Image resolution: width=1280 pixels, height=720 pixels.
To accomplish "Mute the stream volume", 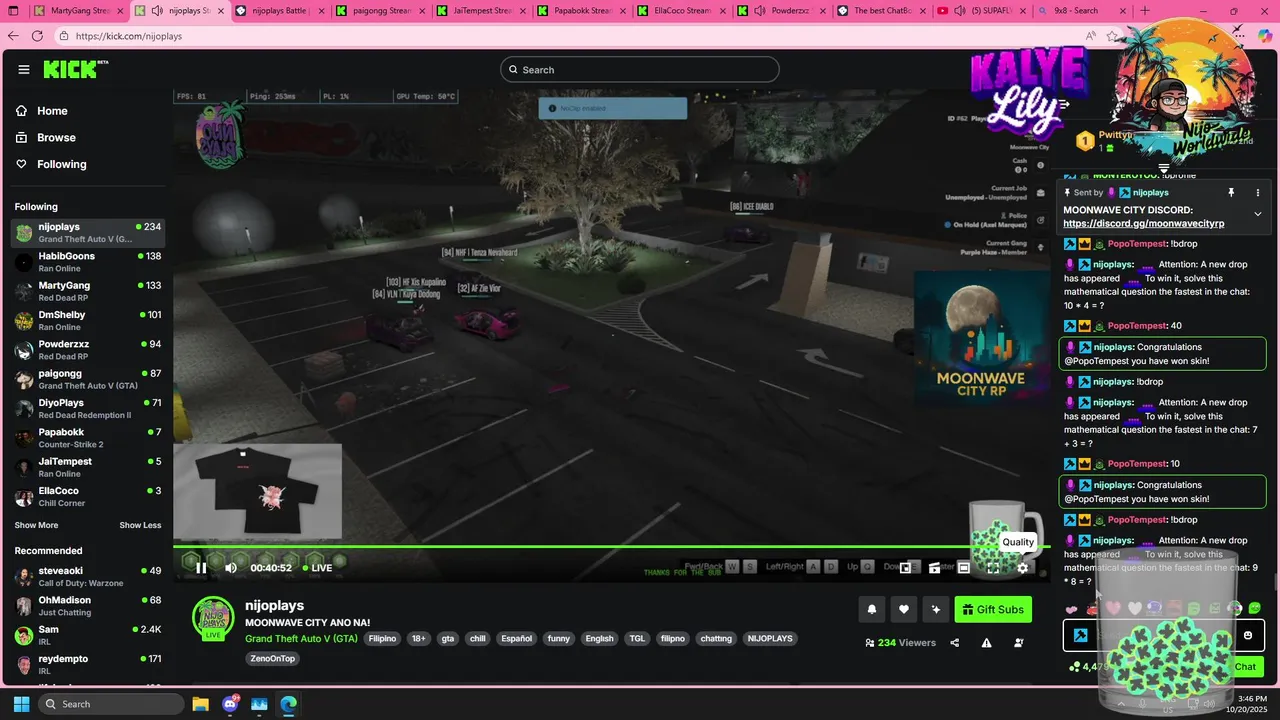I will click(231, 568).
